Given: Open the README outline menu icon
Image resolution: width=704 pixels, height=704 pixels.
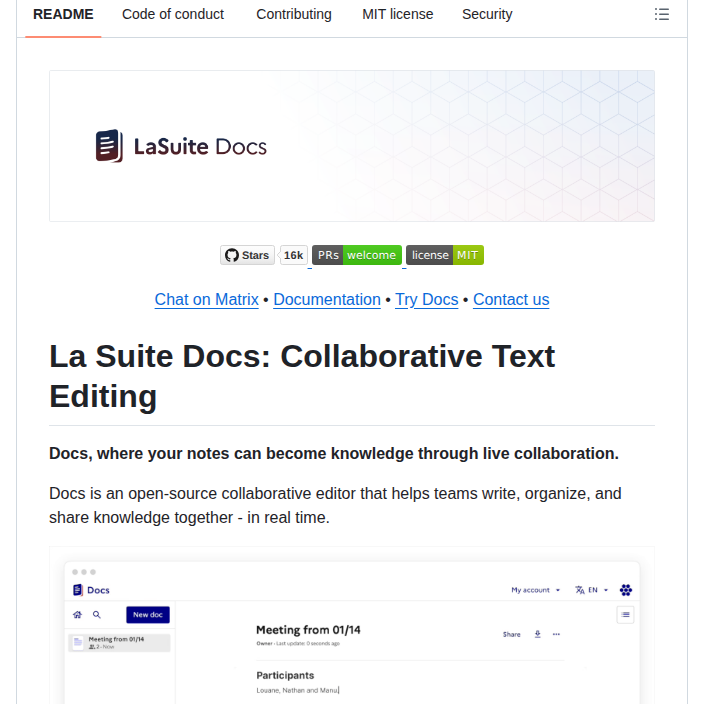Looking at the screenshot, I should click(661, 14).
